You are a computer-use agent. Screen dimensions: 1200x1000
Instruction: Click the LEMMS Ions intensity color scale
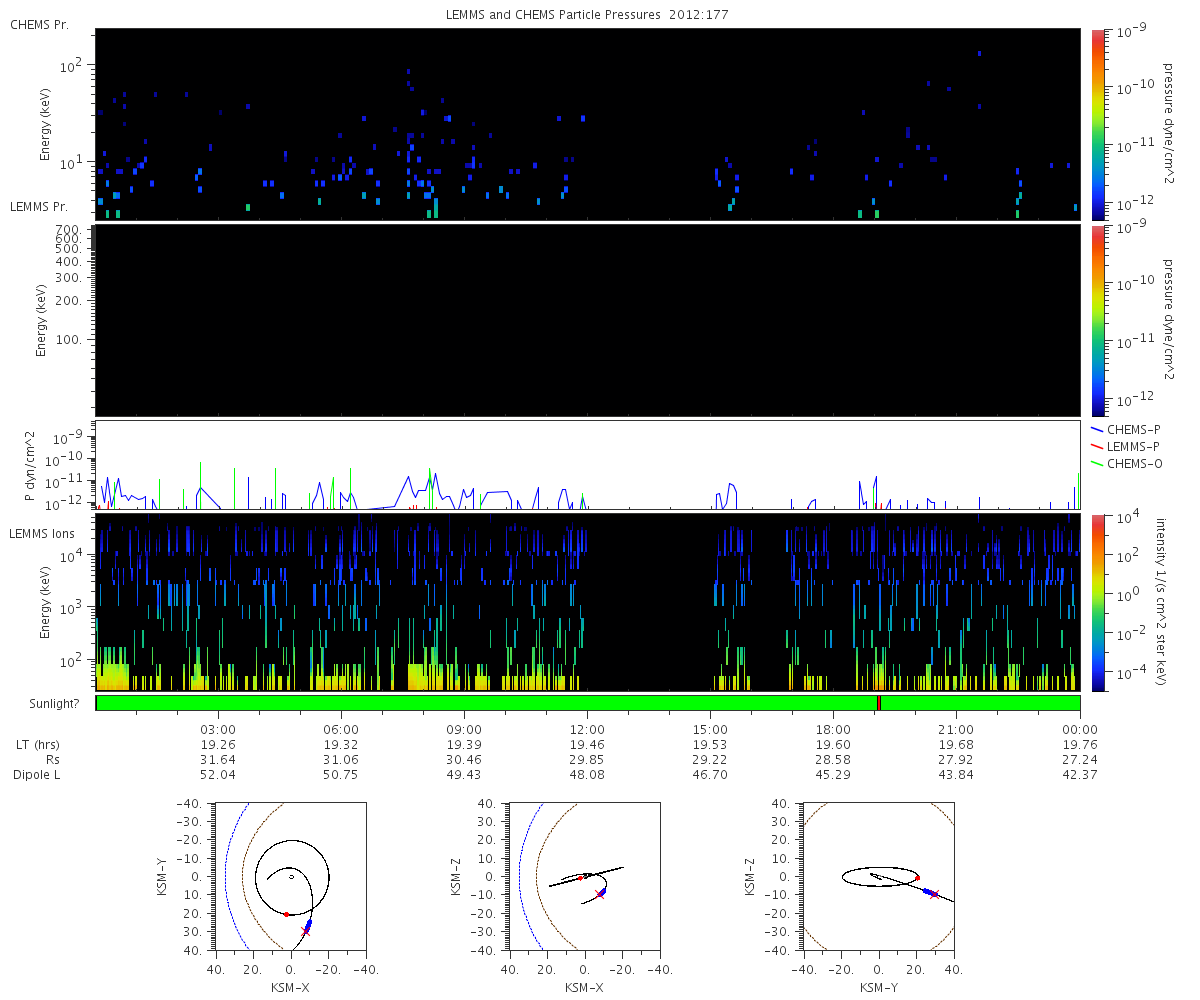(1099, 602)
